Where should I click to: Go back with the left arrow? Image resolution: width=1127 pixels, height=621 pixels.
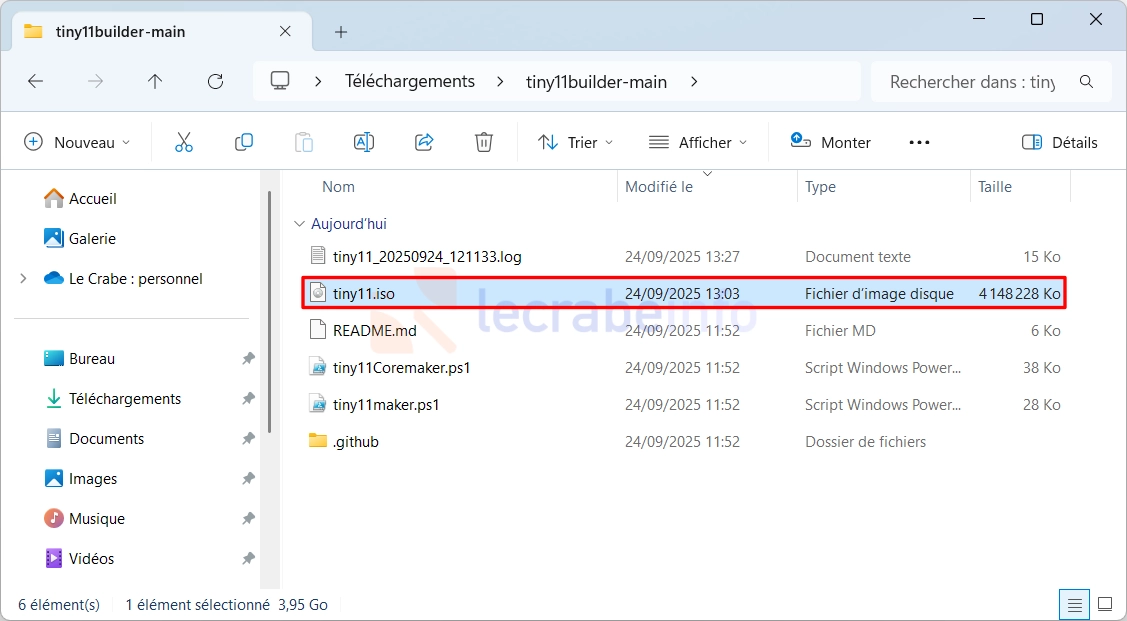point(35,81)
